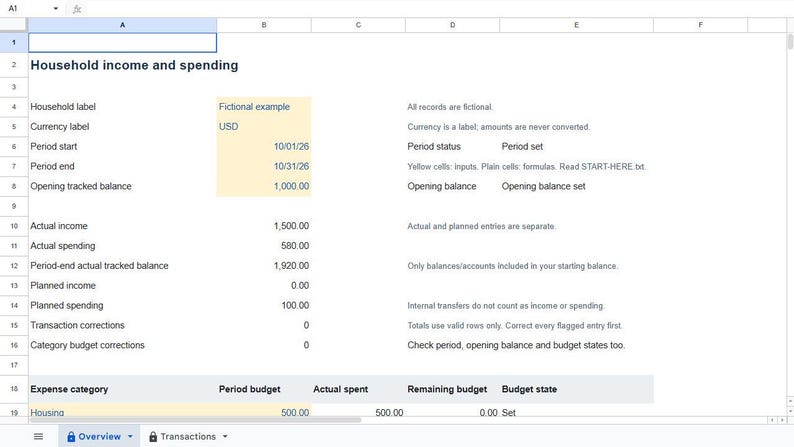Click horizontal scroll left arrow

click(772, 420)
